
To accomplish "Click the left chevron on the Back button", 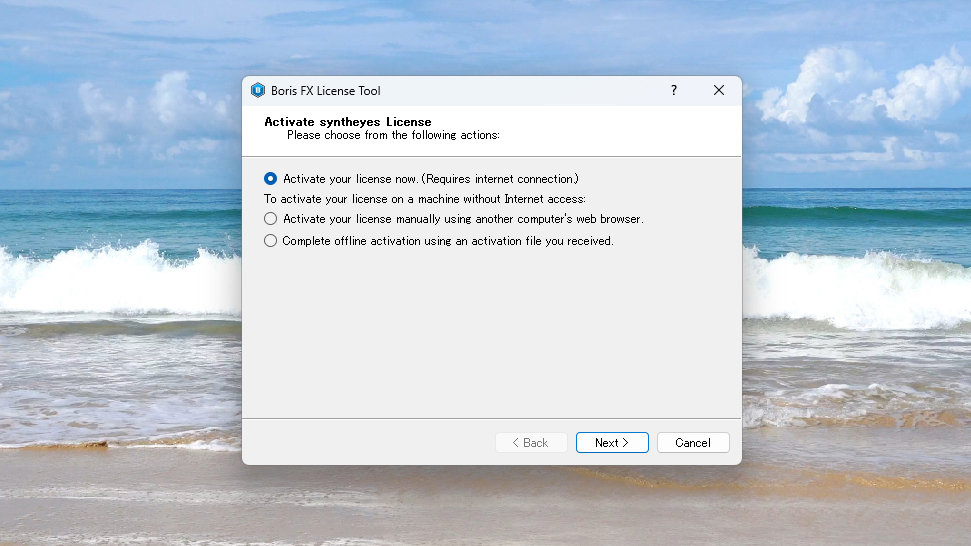I will pyautogui.click(x=516, y=443).
